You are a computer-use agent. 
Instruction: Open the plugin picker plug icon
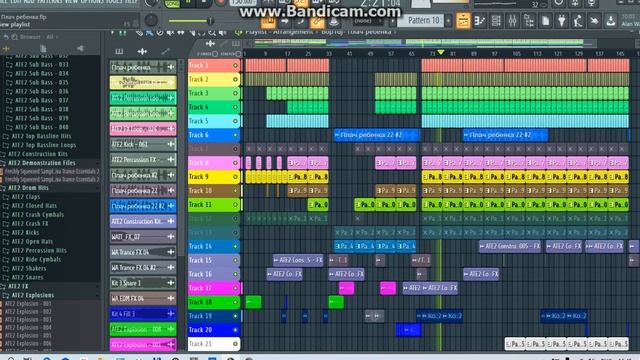point(562,20)
